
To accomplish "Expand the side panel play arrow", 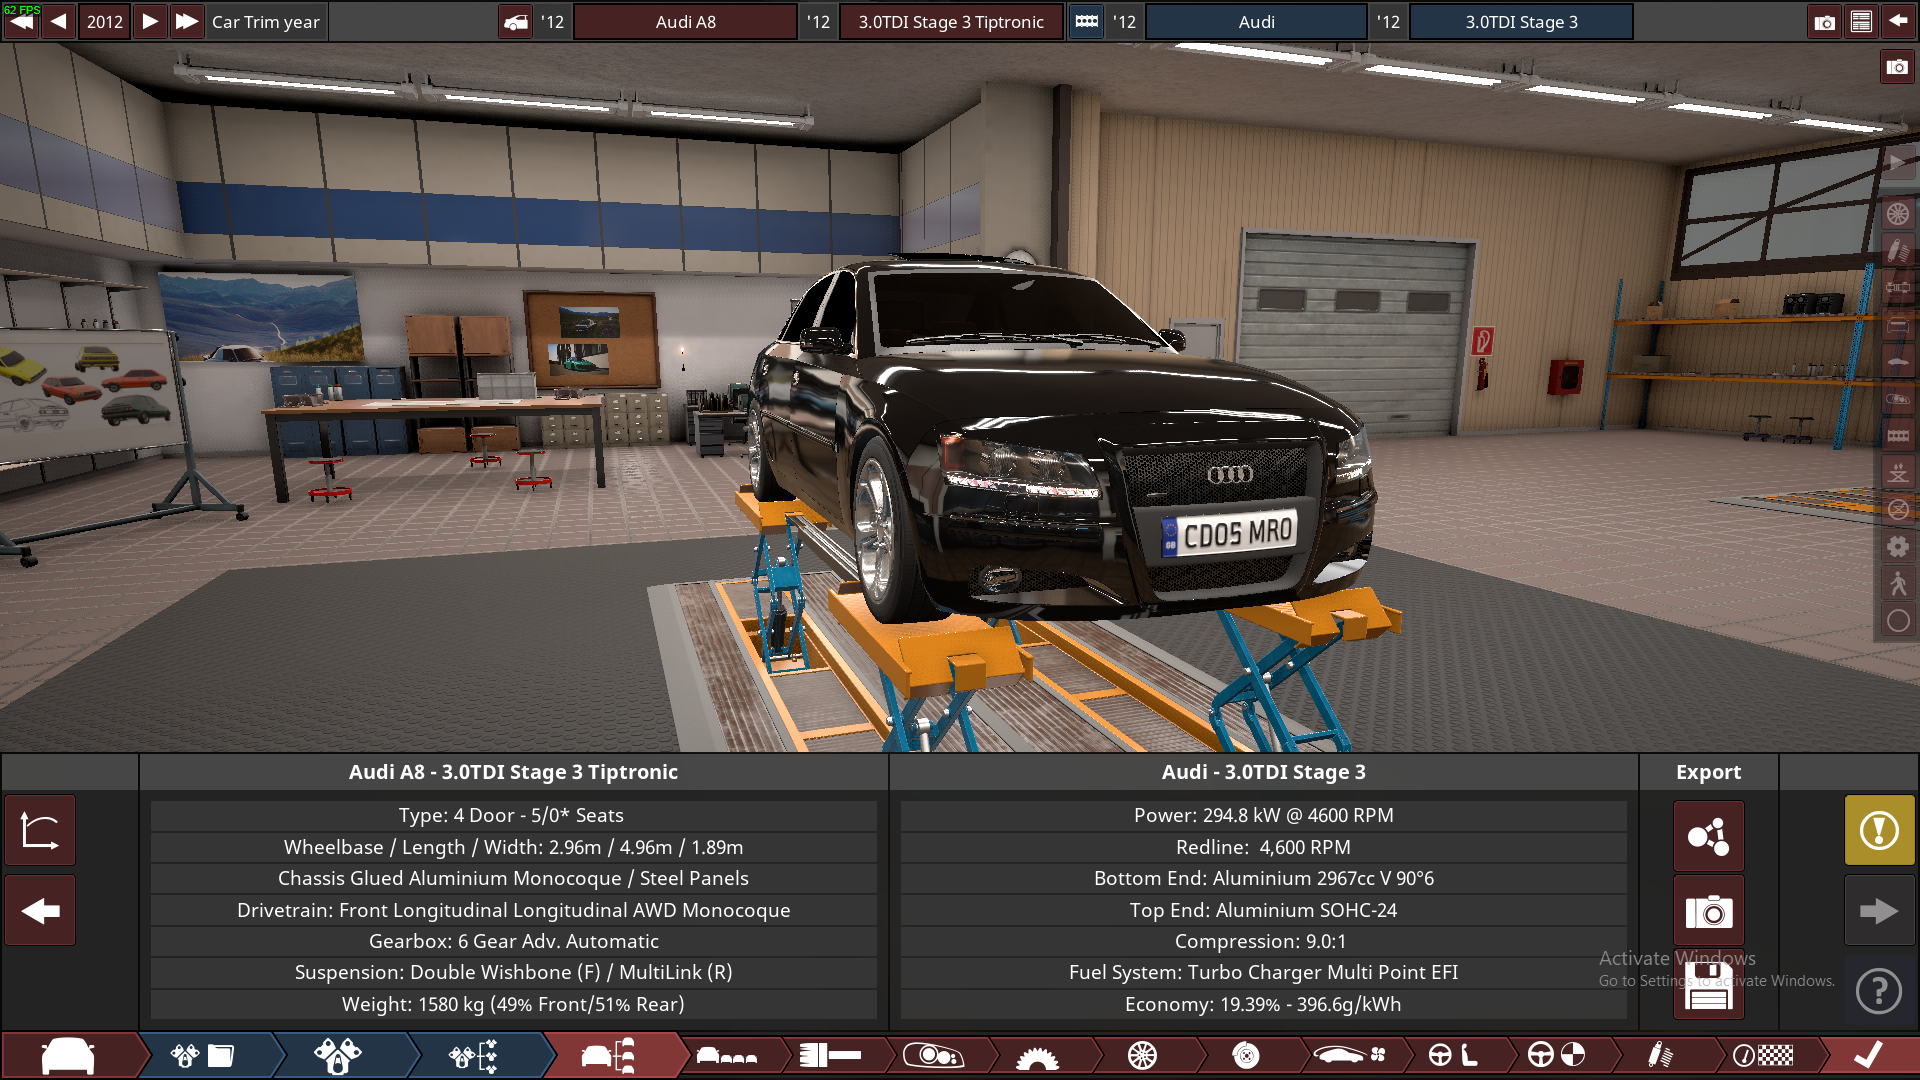I will [x=1898, y=162].
